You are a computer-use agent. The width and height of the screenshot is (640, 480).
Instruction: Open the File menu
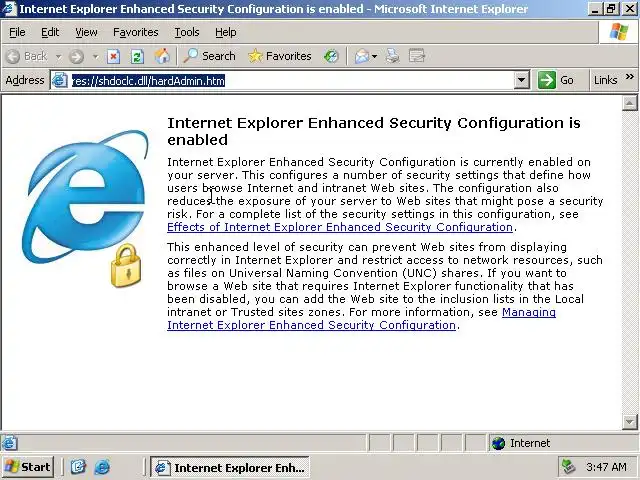[17, 32]
